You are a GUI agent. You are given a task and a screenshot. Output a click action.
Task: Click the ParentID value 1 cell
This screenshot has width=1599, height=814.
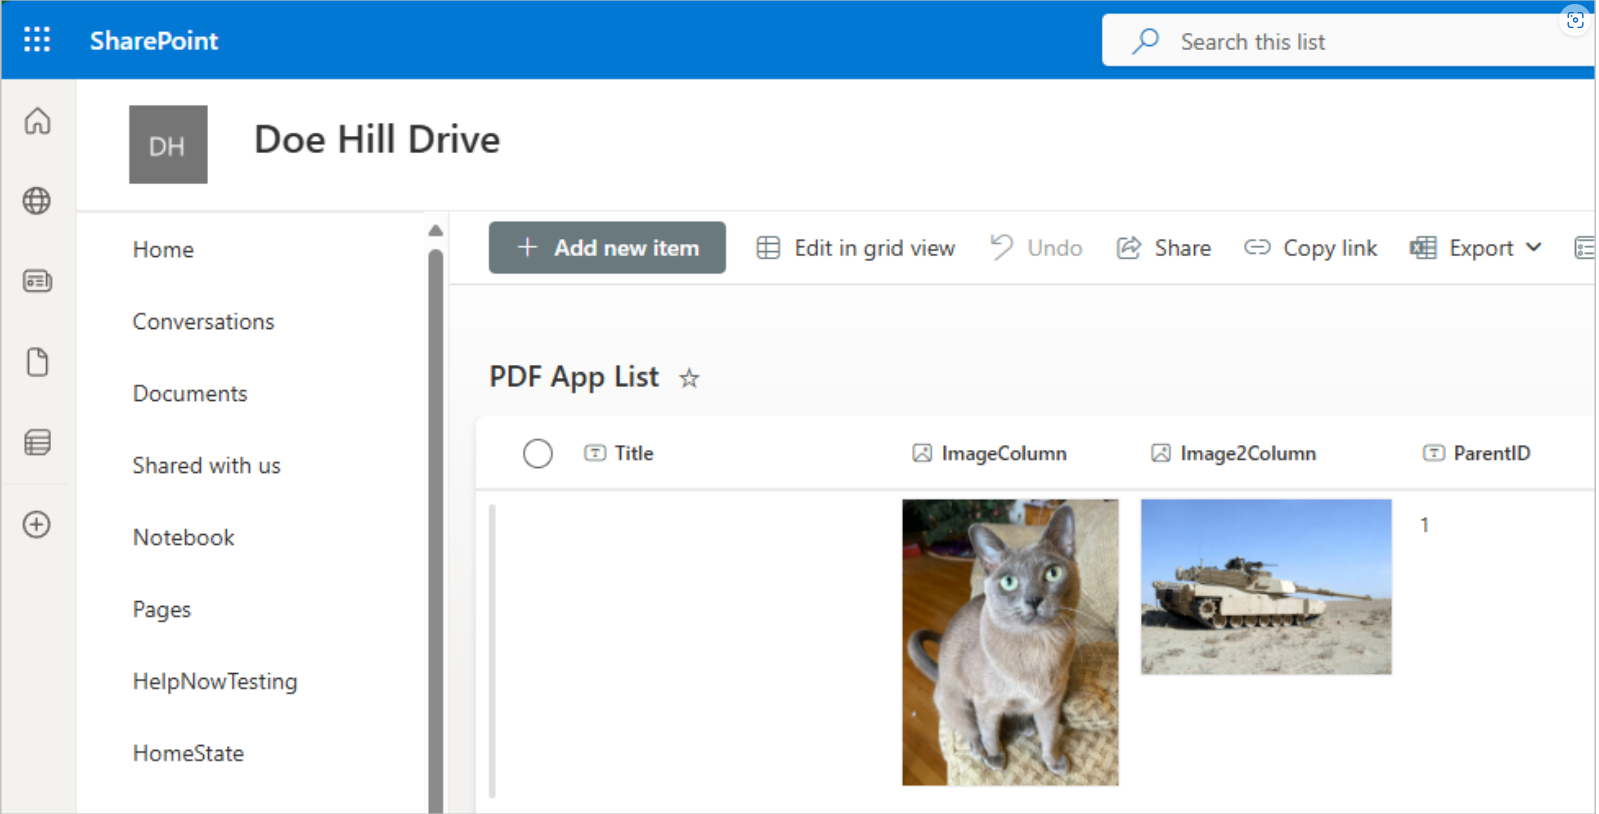[x=1425, y=525]
